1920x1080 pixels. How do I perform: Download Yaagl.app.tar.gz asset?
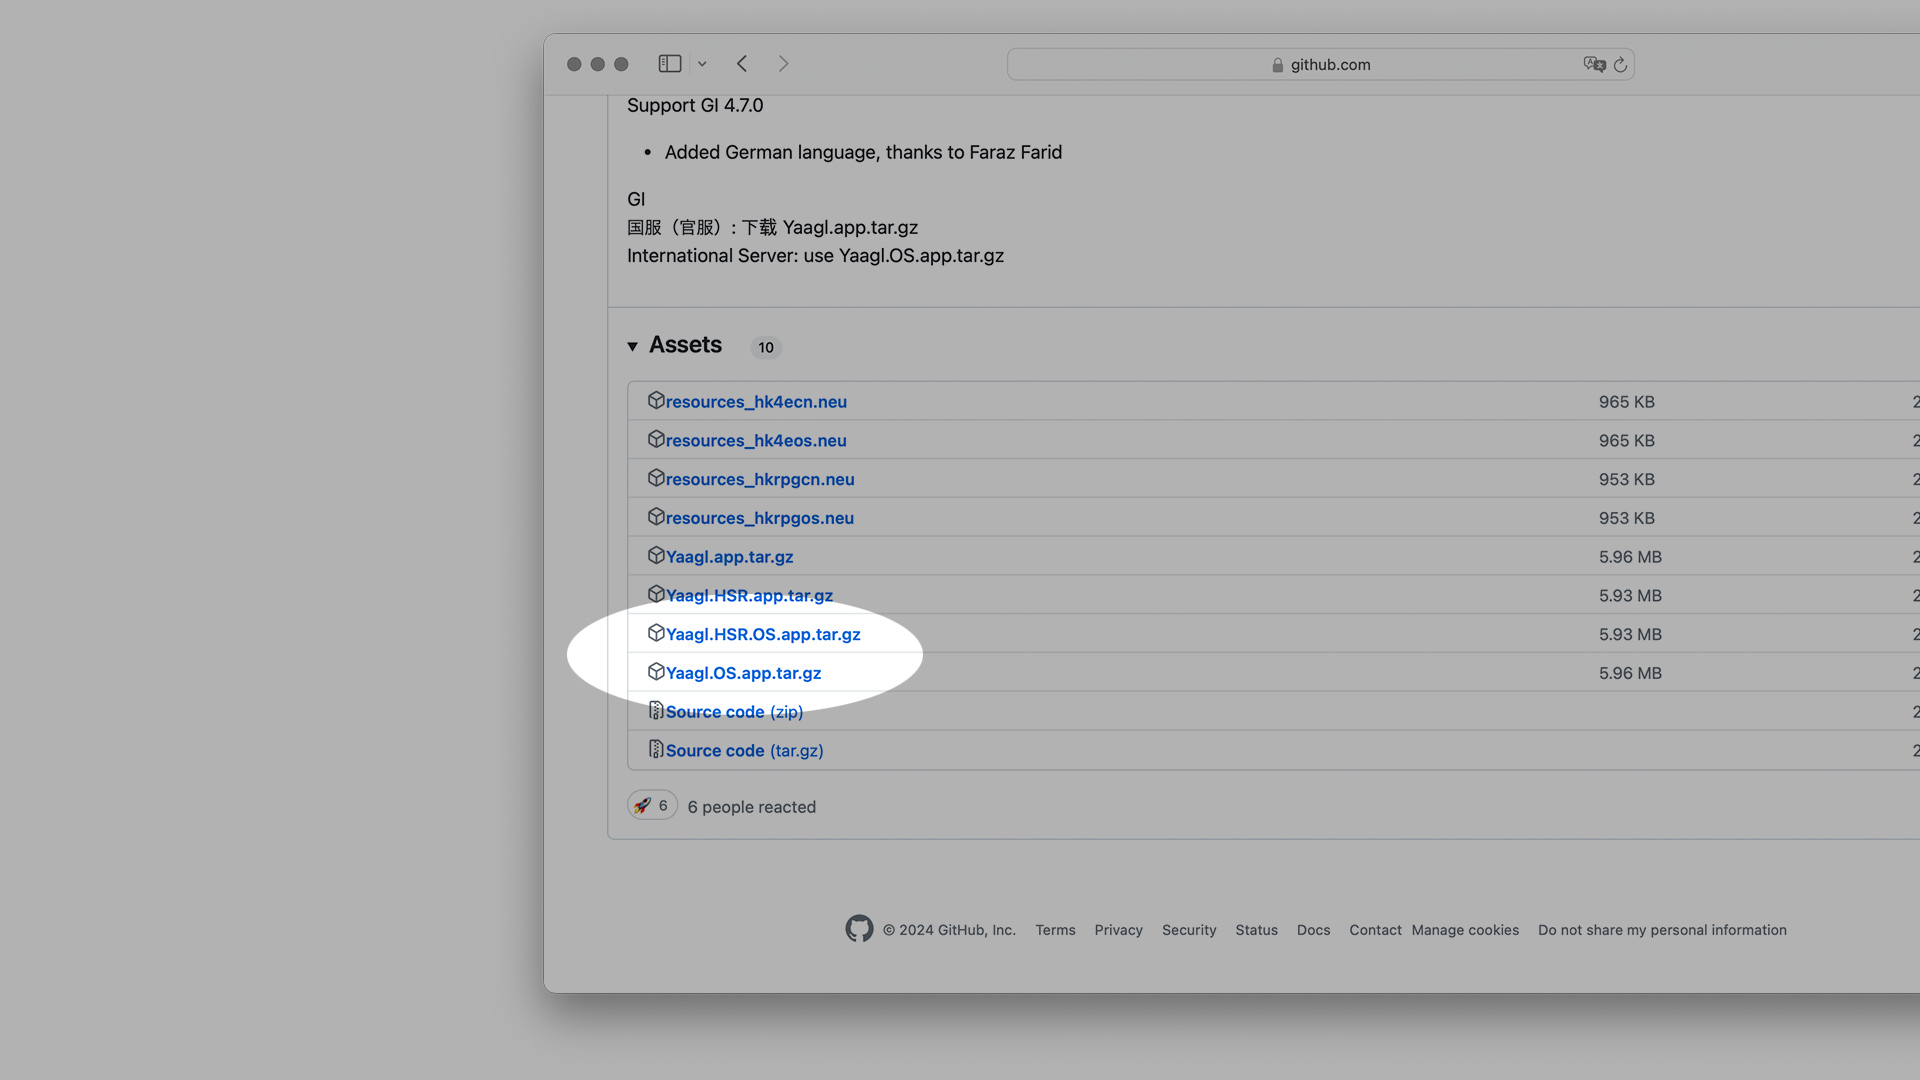point(729,557)
